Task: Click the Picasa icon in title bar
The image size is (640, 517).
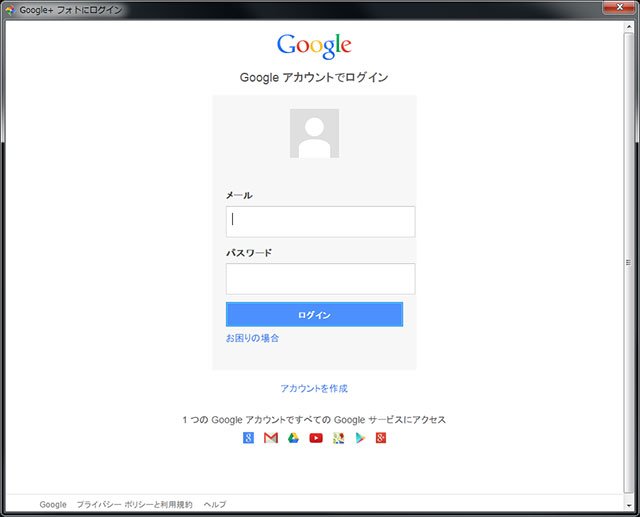Action: click(x=10, y=10)
